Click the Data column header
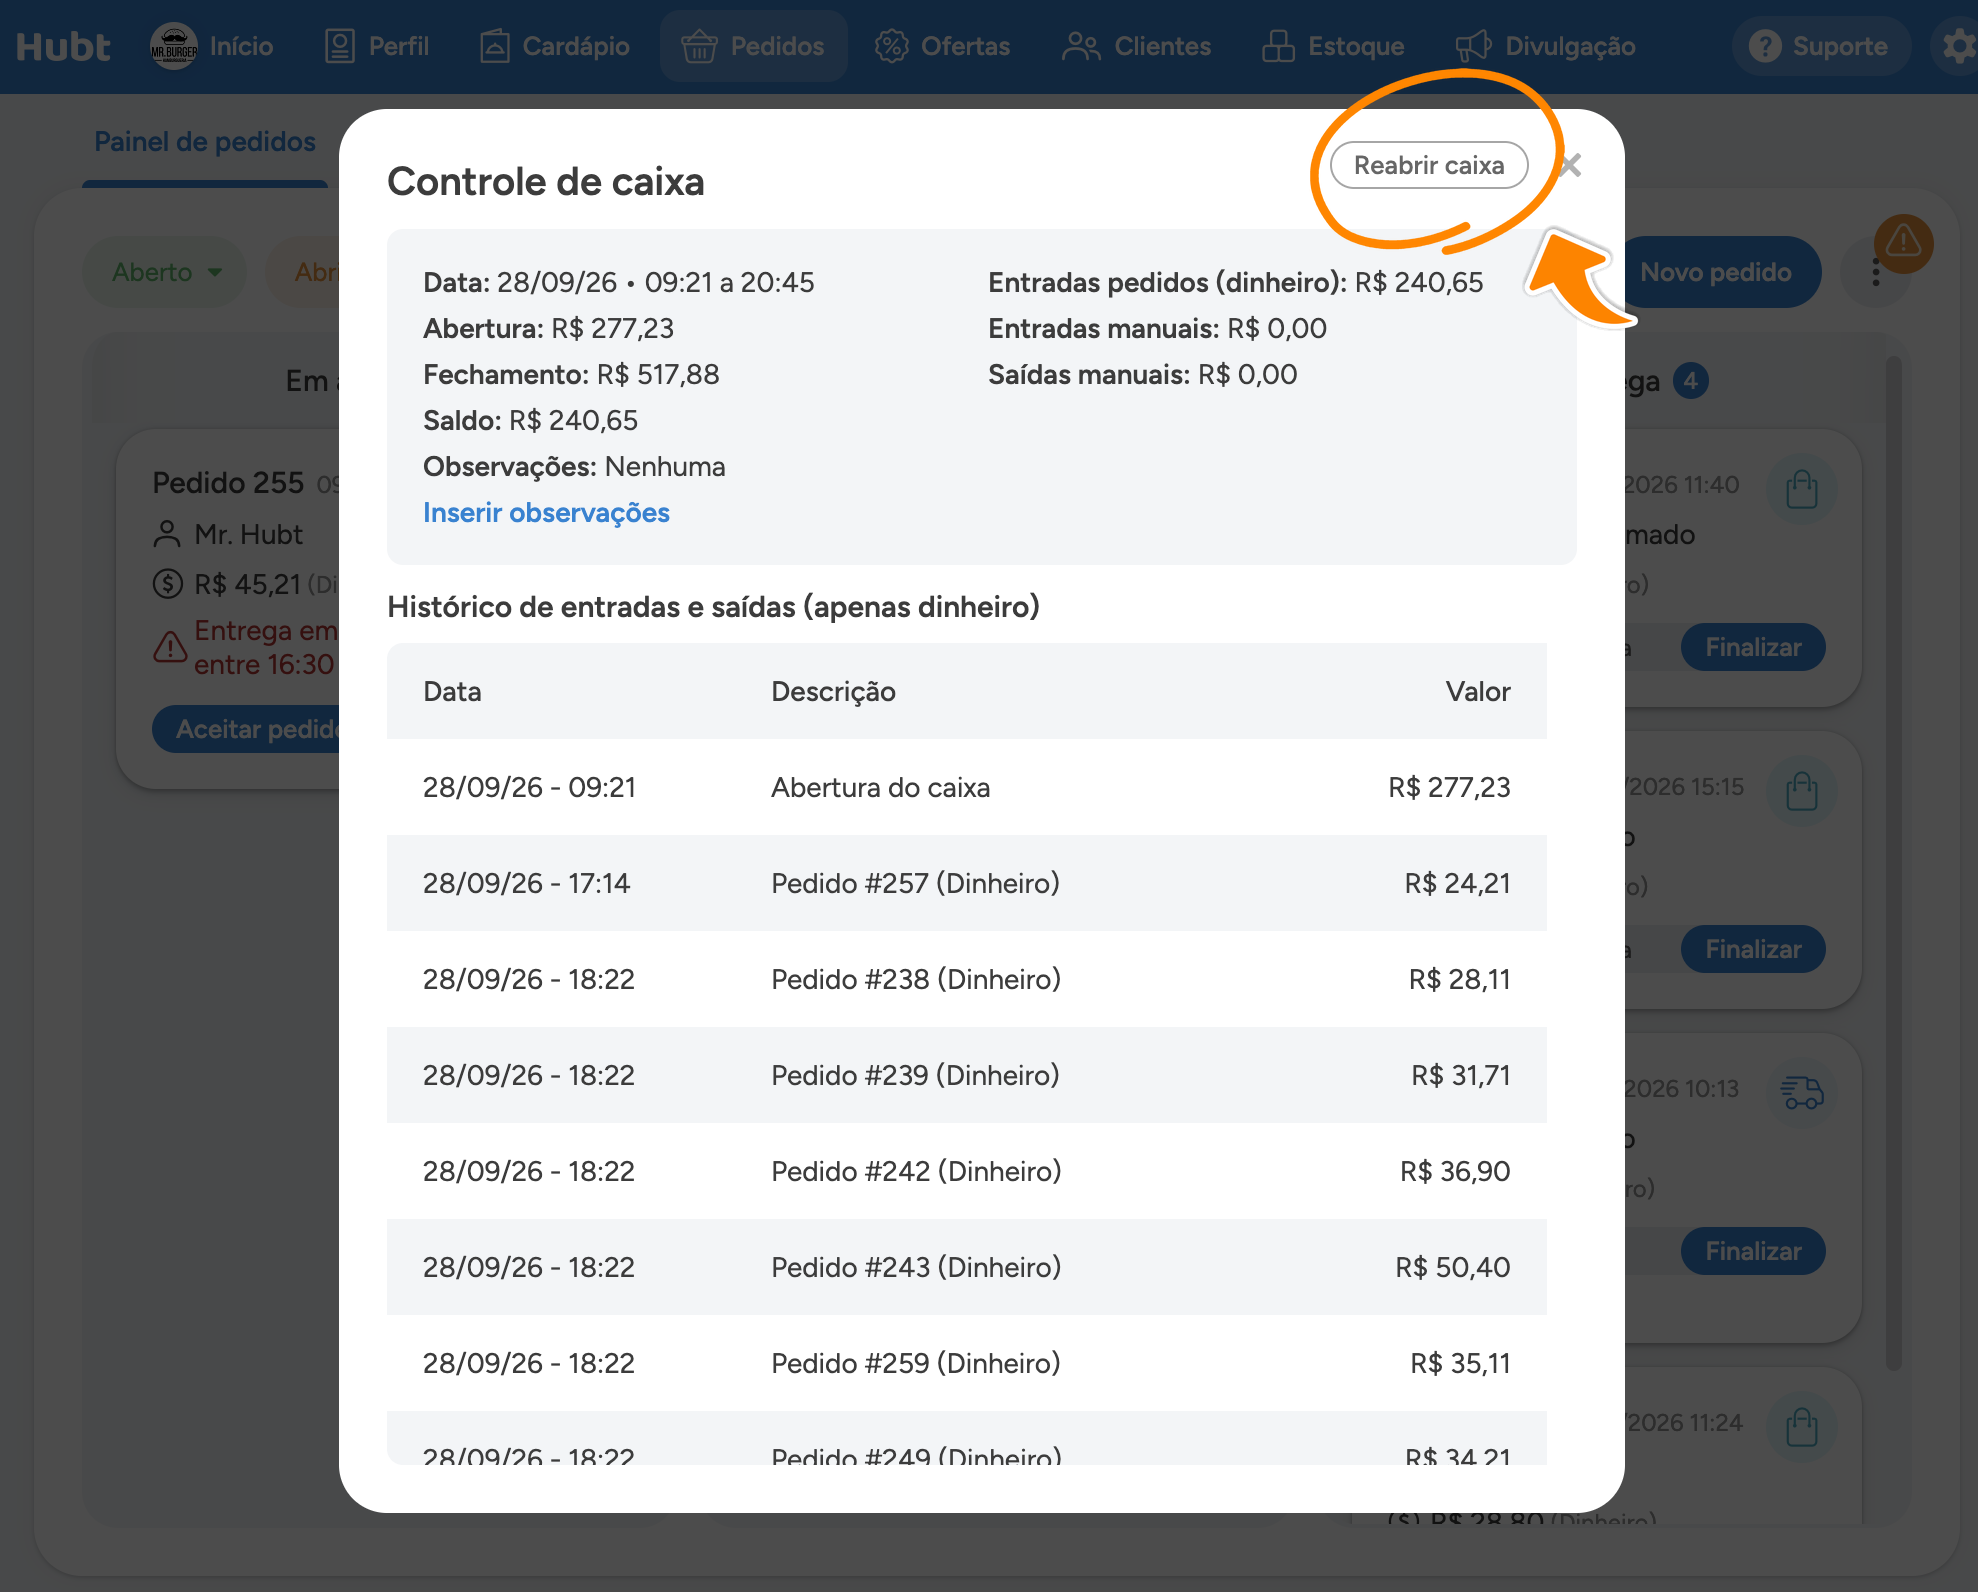The height and width of the screenshot is (1592, 1978). pos(452,691)
